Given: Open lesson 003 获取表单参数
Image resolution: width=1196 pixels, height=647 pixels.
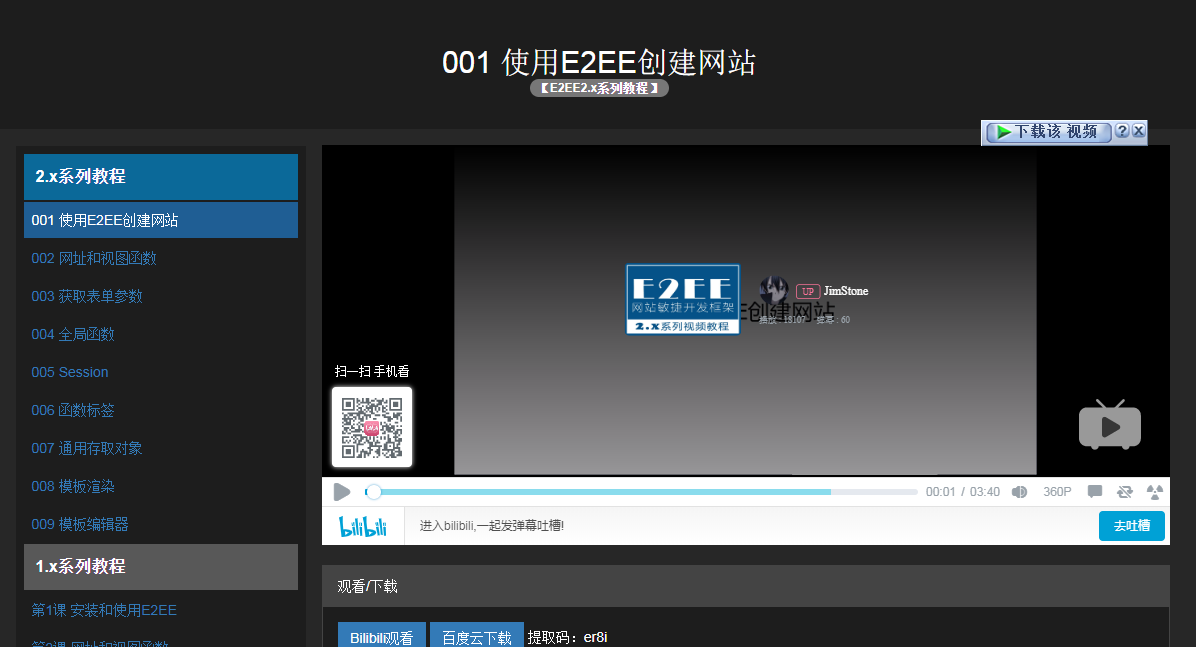Looking at the screenshot, I should [87, 297].
